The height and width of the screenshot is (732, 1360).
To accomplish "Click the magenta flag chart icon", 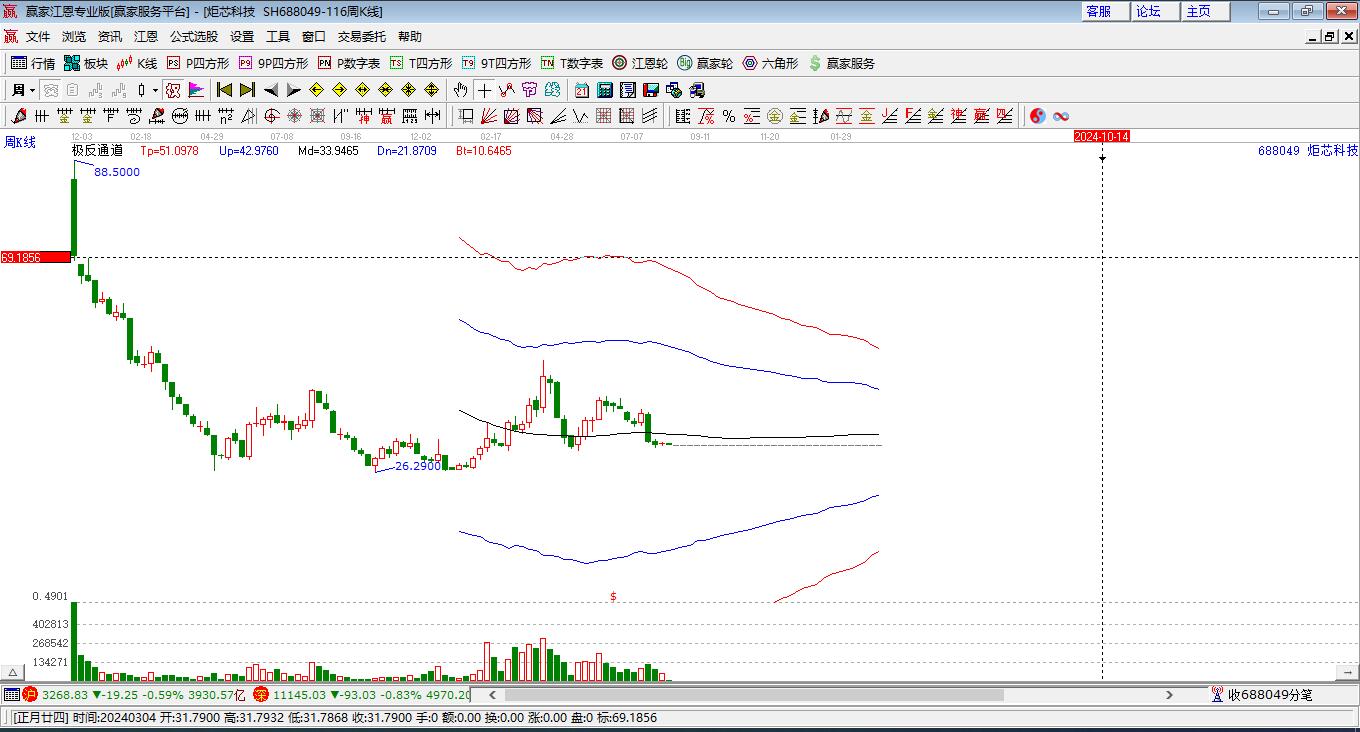I will 196,90.
